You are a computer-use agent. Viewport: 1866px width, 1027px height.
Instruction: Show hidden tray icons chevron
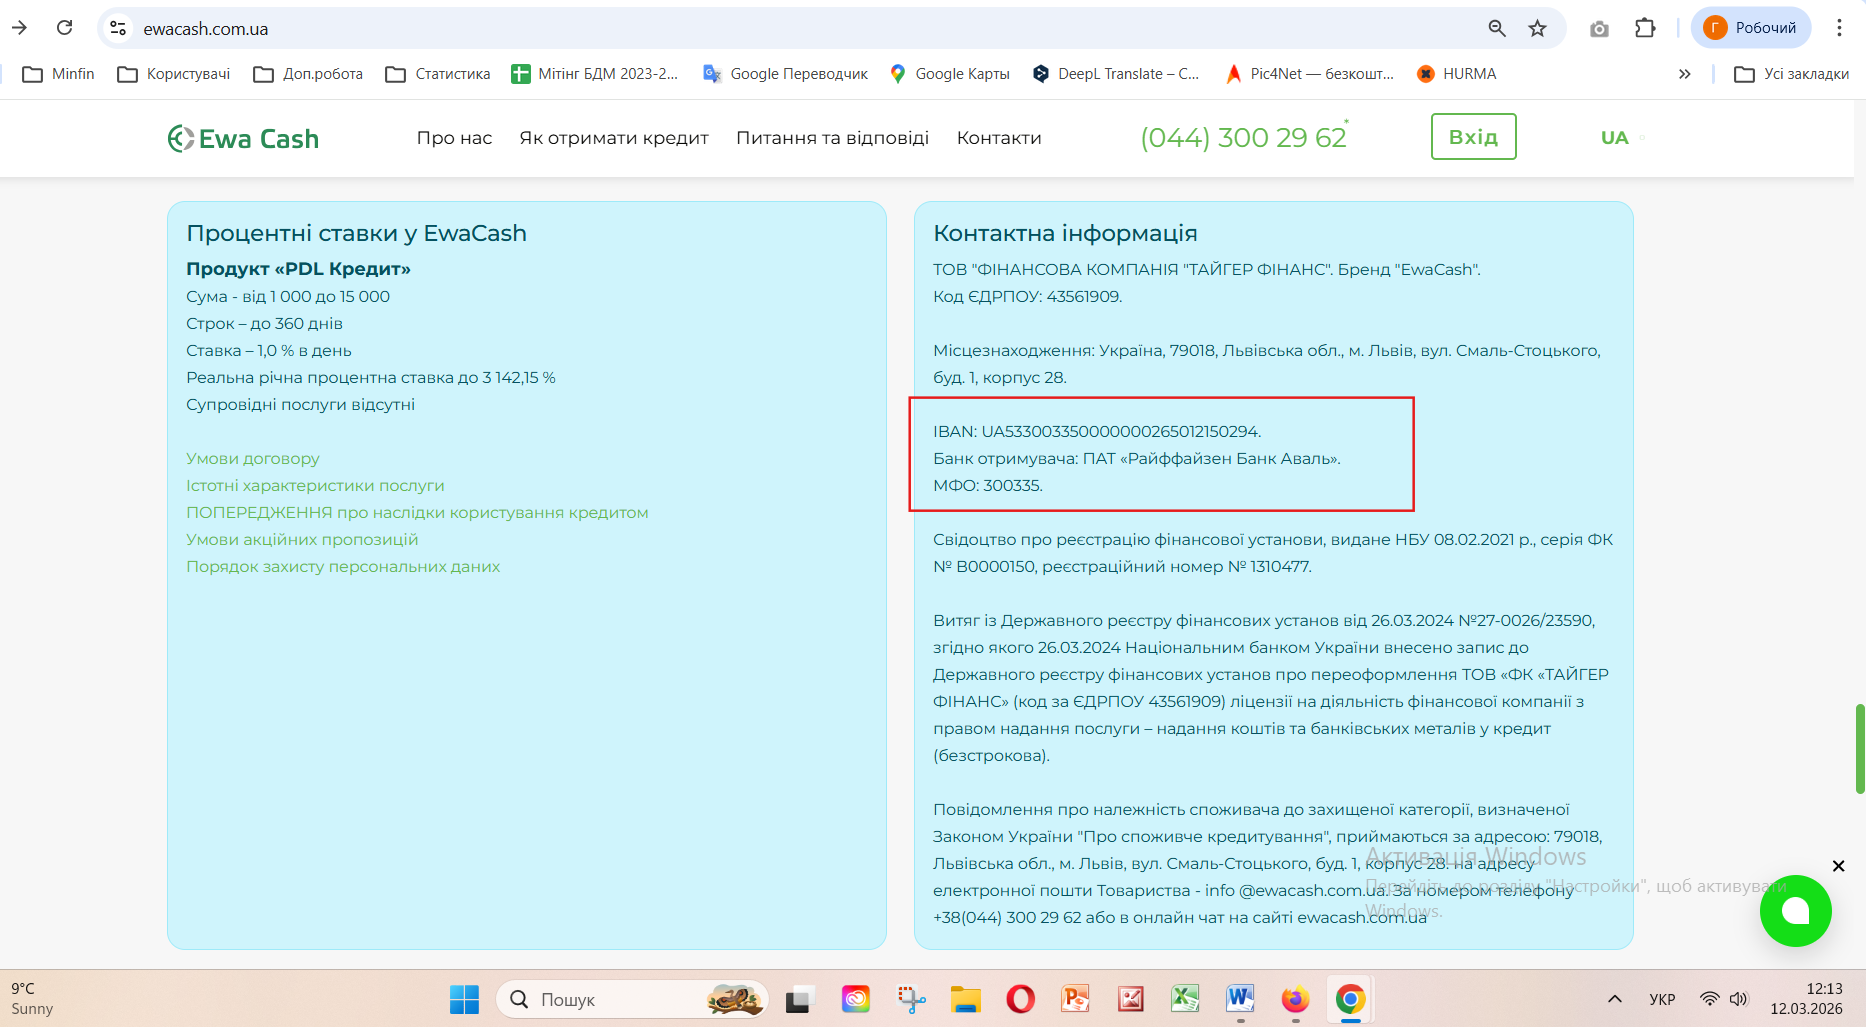pos(1615,999)
